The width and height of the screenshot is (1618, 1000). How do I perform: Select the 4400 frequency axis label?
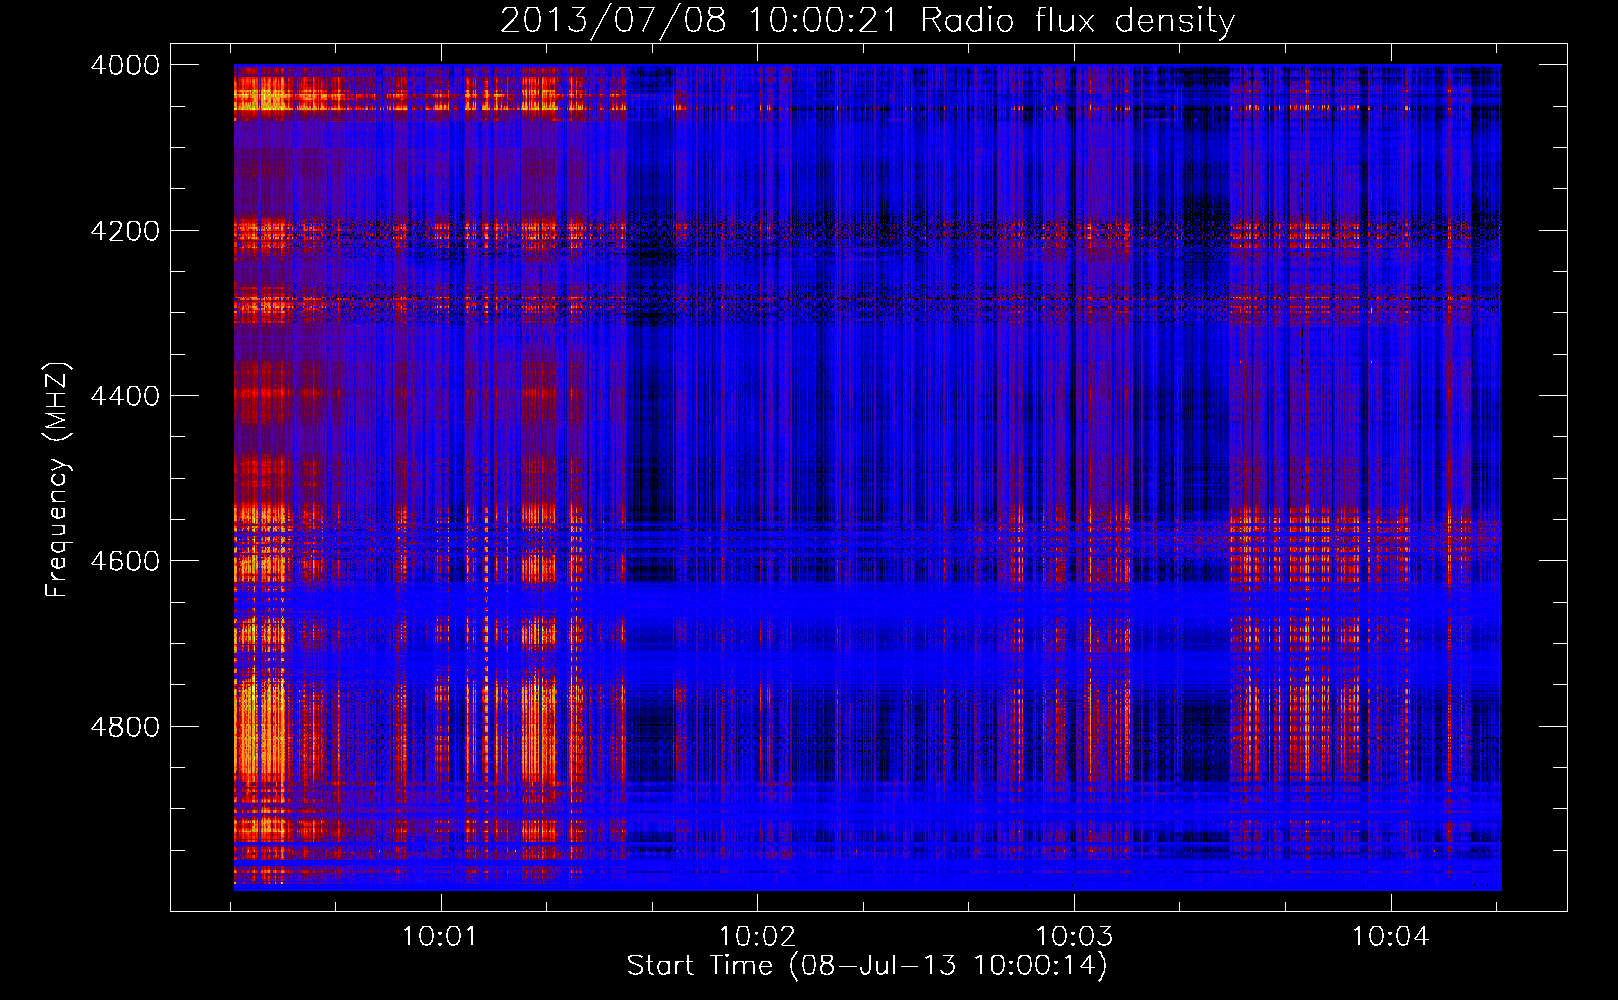coord(125,396)
